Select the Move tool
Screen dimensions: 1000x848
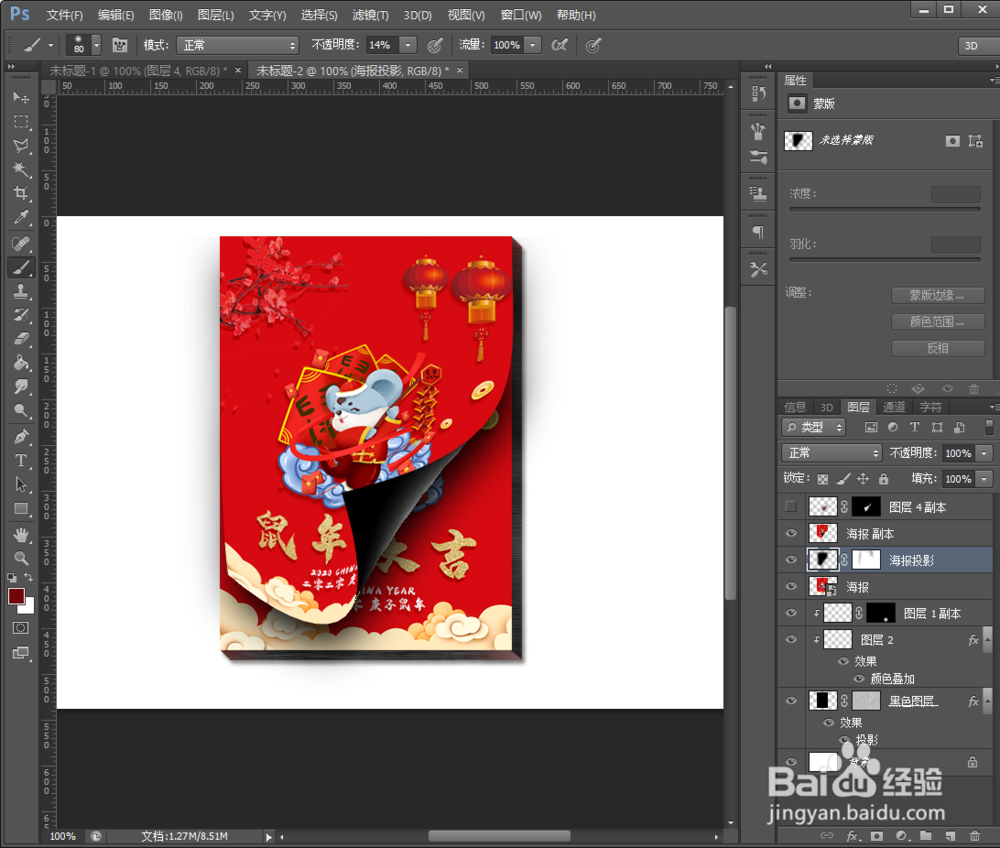(x=21, y=98)
